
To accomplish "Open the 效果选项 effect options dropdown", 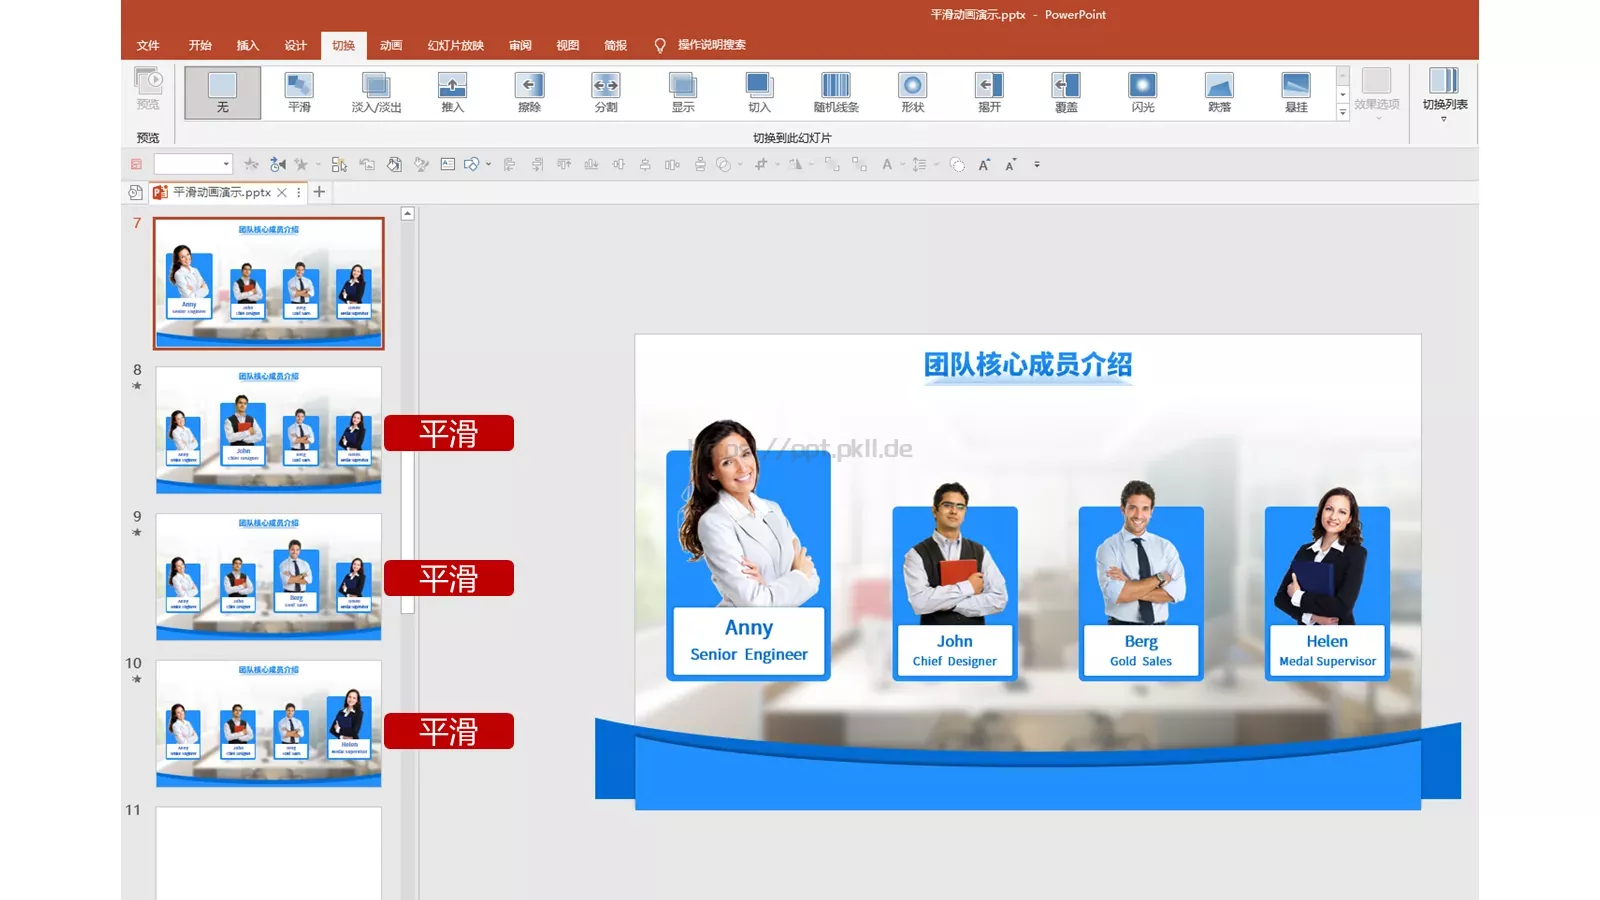I will (x=1377, y=94).
